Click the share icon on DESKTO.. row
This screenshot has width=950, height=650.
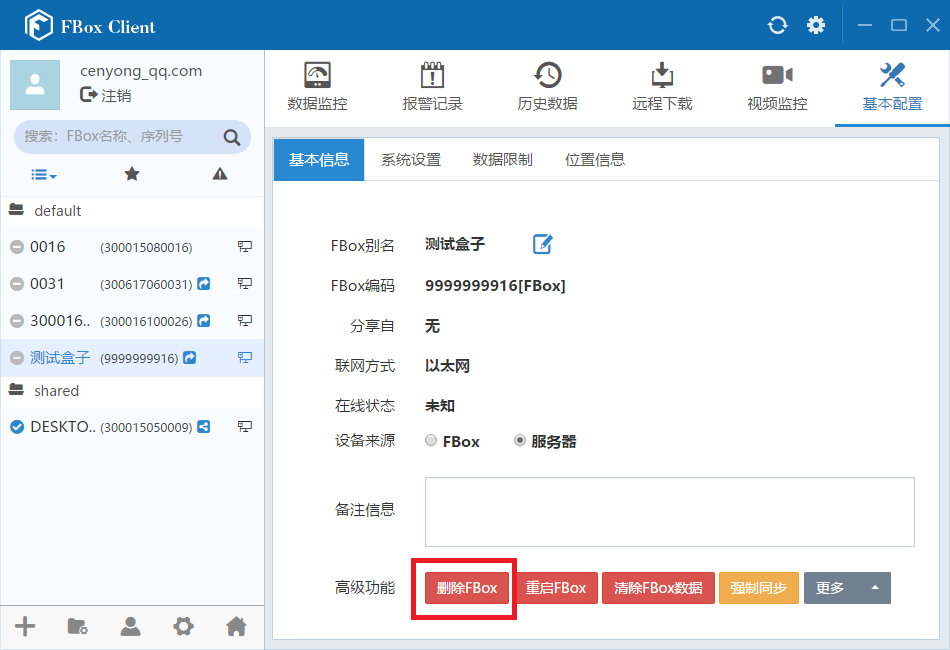pos(204,426)
